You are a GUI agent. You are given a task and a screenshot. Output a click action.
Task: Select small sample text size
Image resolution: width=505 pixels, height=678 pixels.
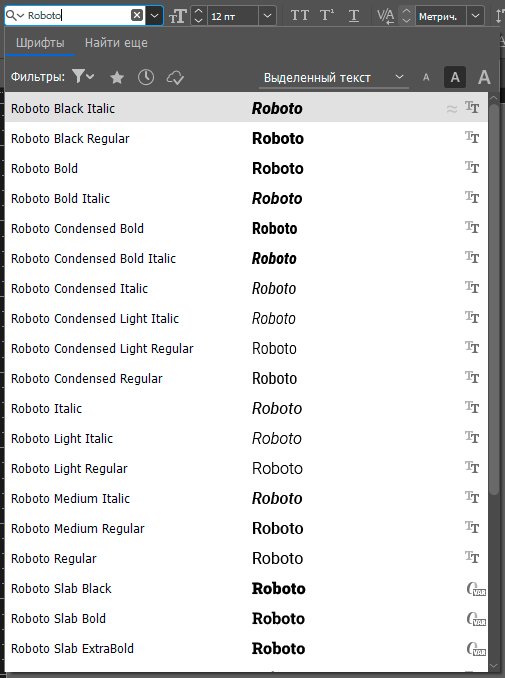click(426, 78)
